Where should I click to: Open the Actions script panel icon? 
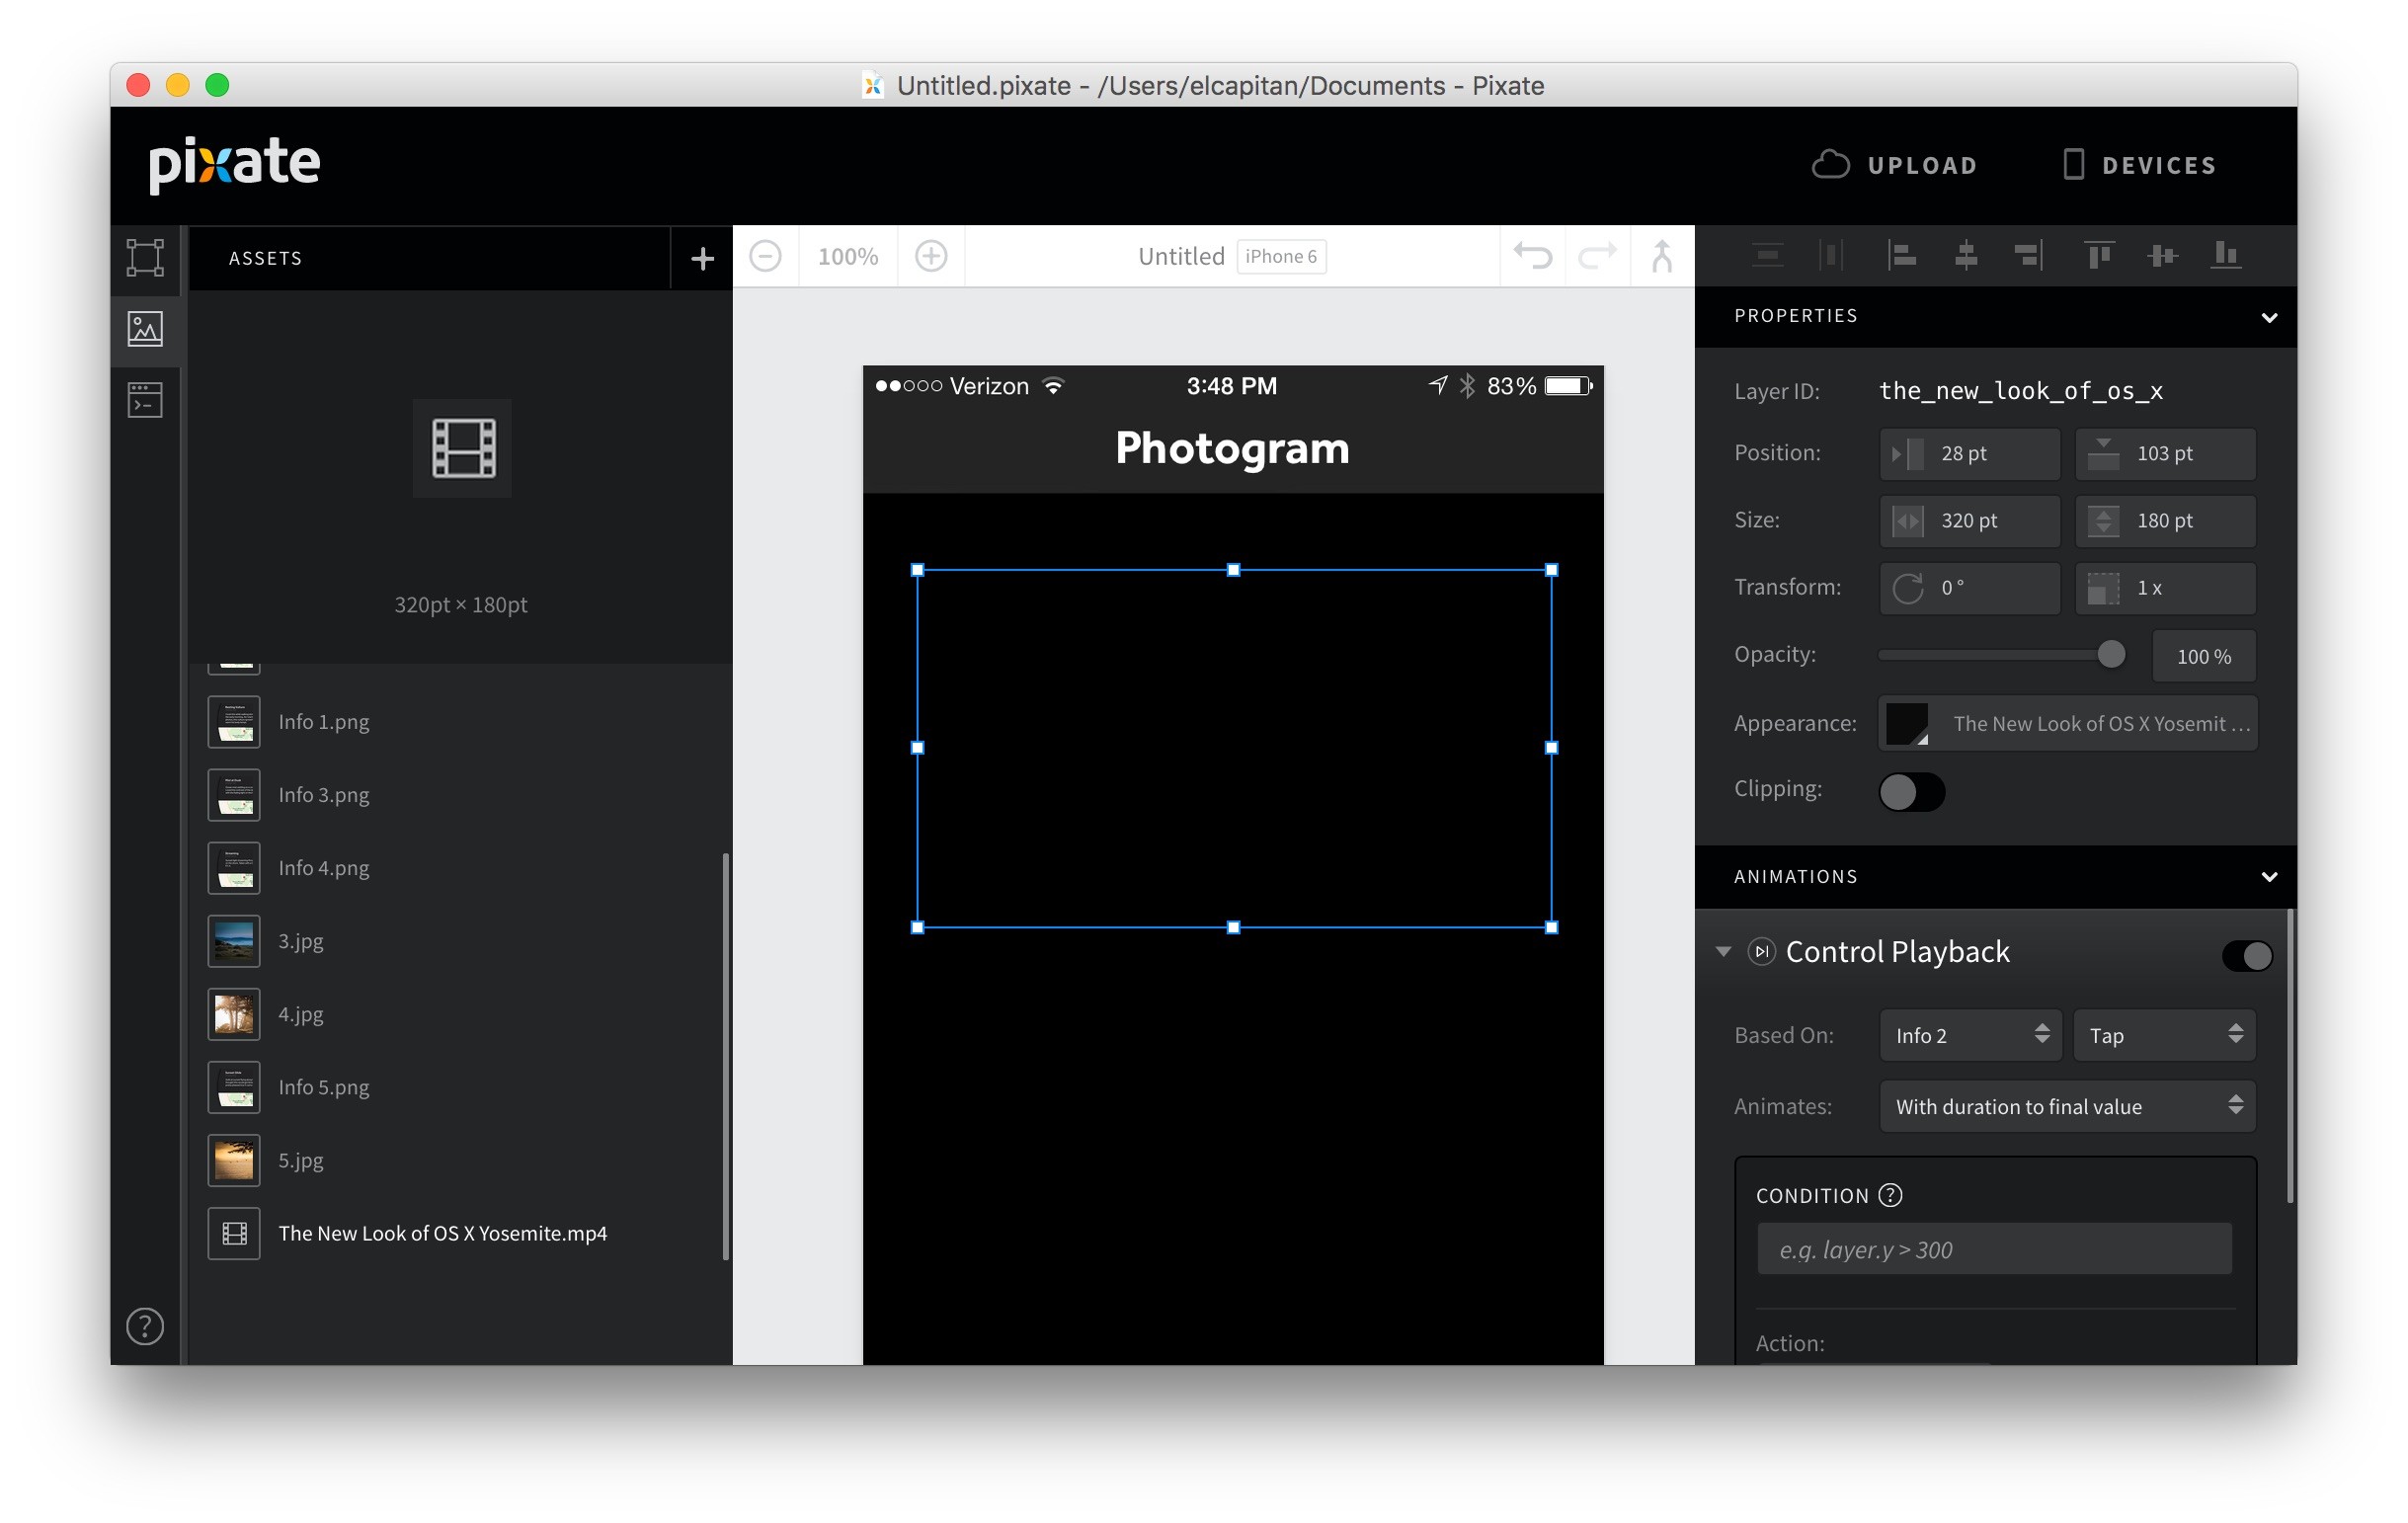point(145,400)
